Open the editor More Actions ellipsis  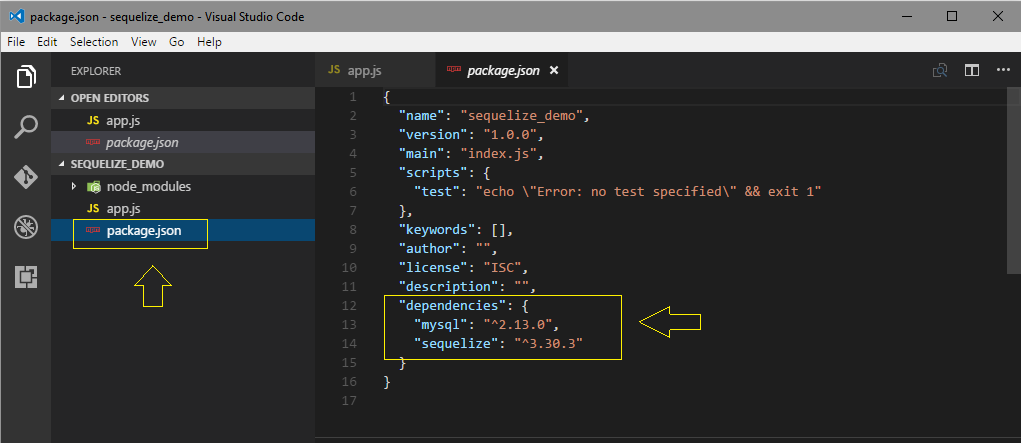click(1003, 70)
